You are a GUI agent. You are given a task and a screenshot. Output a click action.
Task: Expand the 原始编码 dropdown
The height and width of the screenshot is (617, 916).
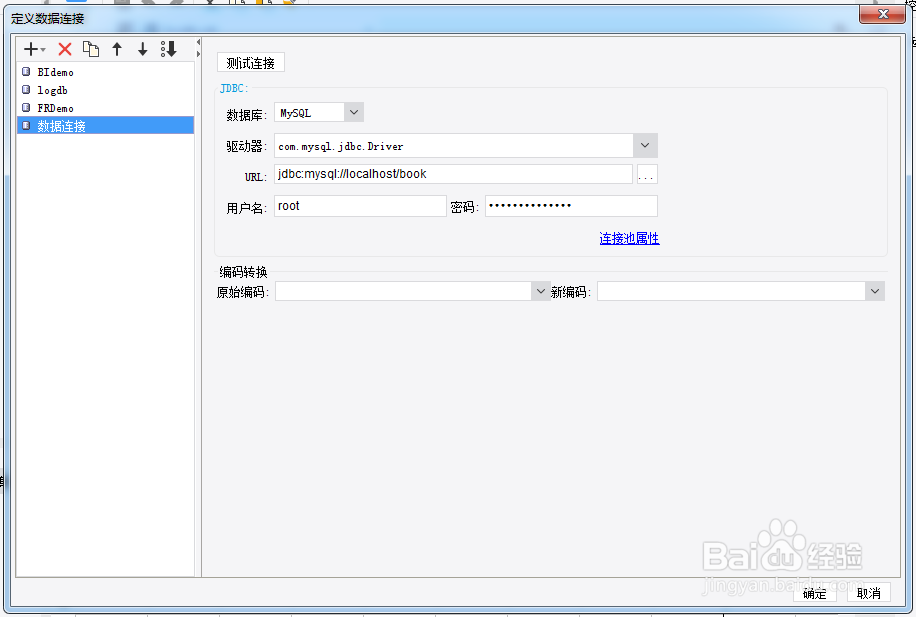point(540,291)
